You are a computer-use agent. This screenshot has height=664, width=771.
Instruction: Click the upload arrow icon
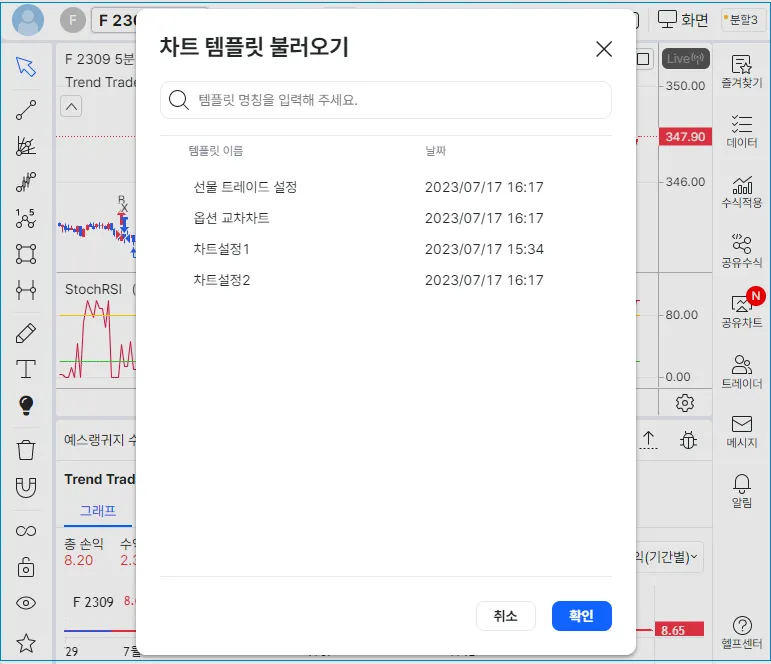[649, 440]
